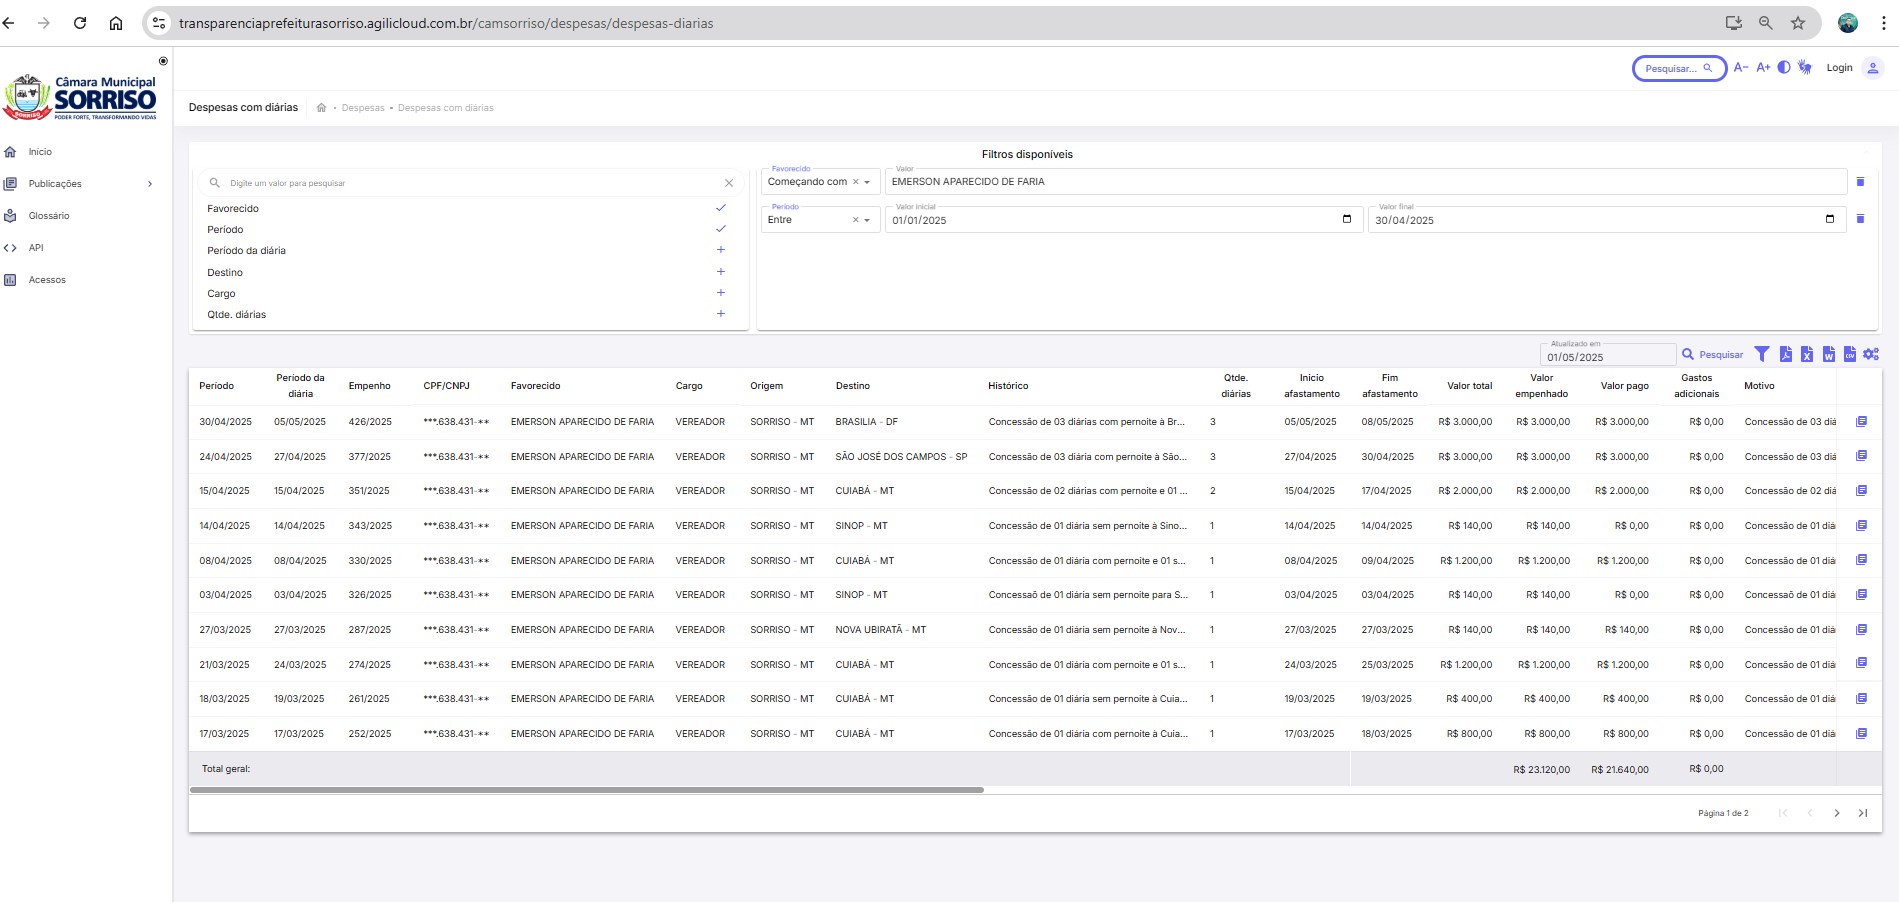Delete the Favorecido filter row

[1860, 182]
